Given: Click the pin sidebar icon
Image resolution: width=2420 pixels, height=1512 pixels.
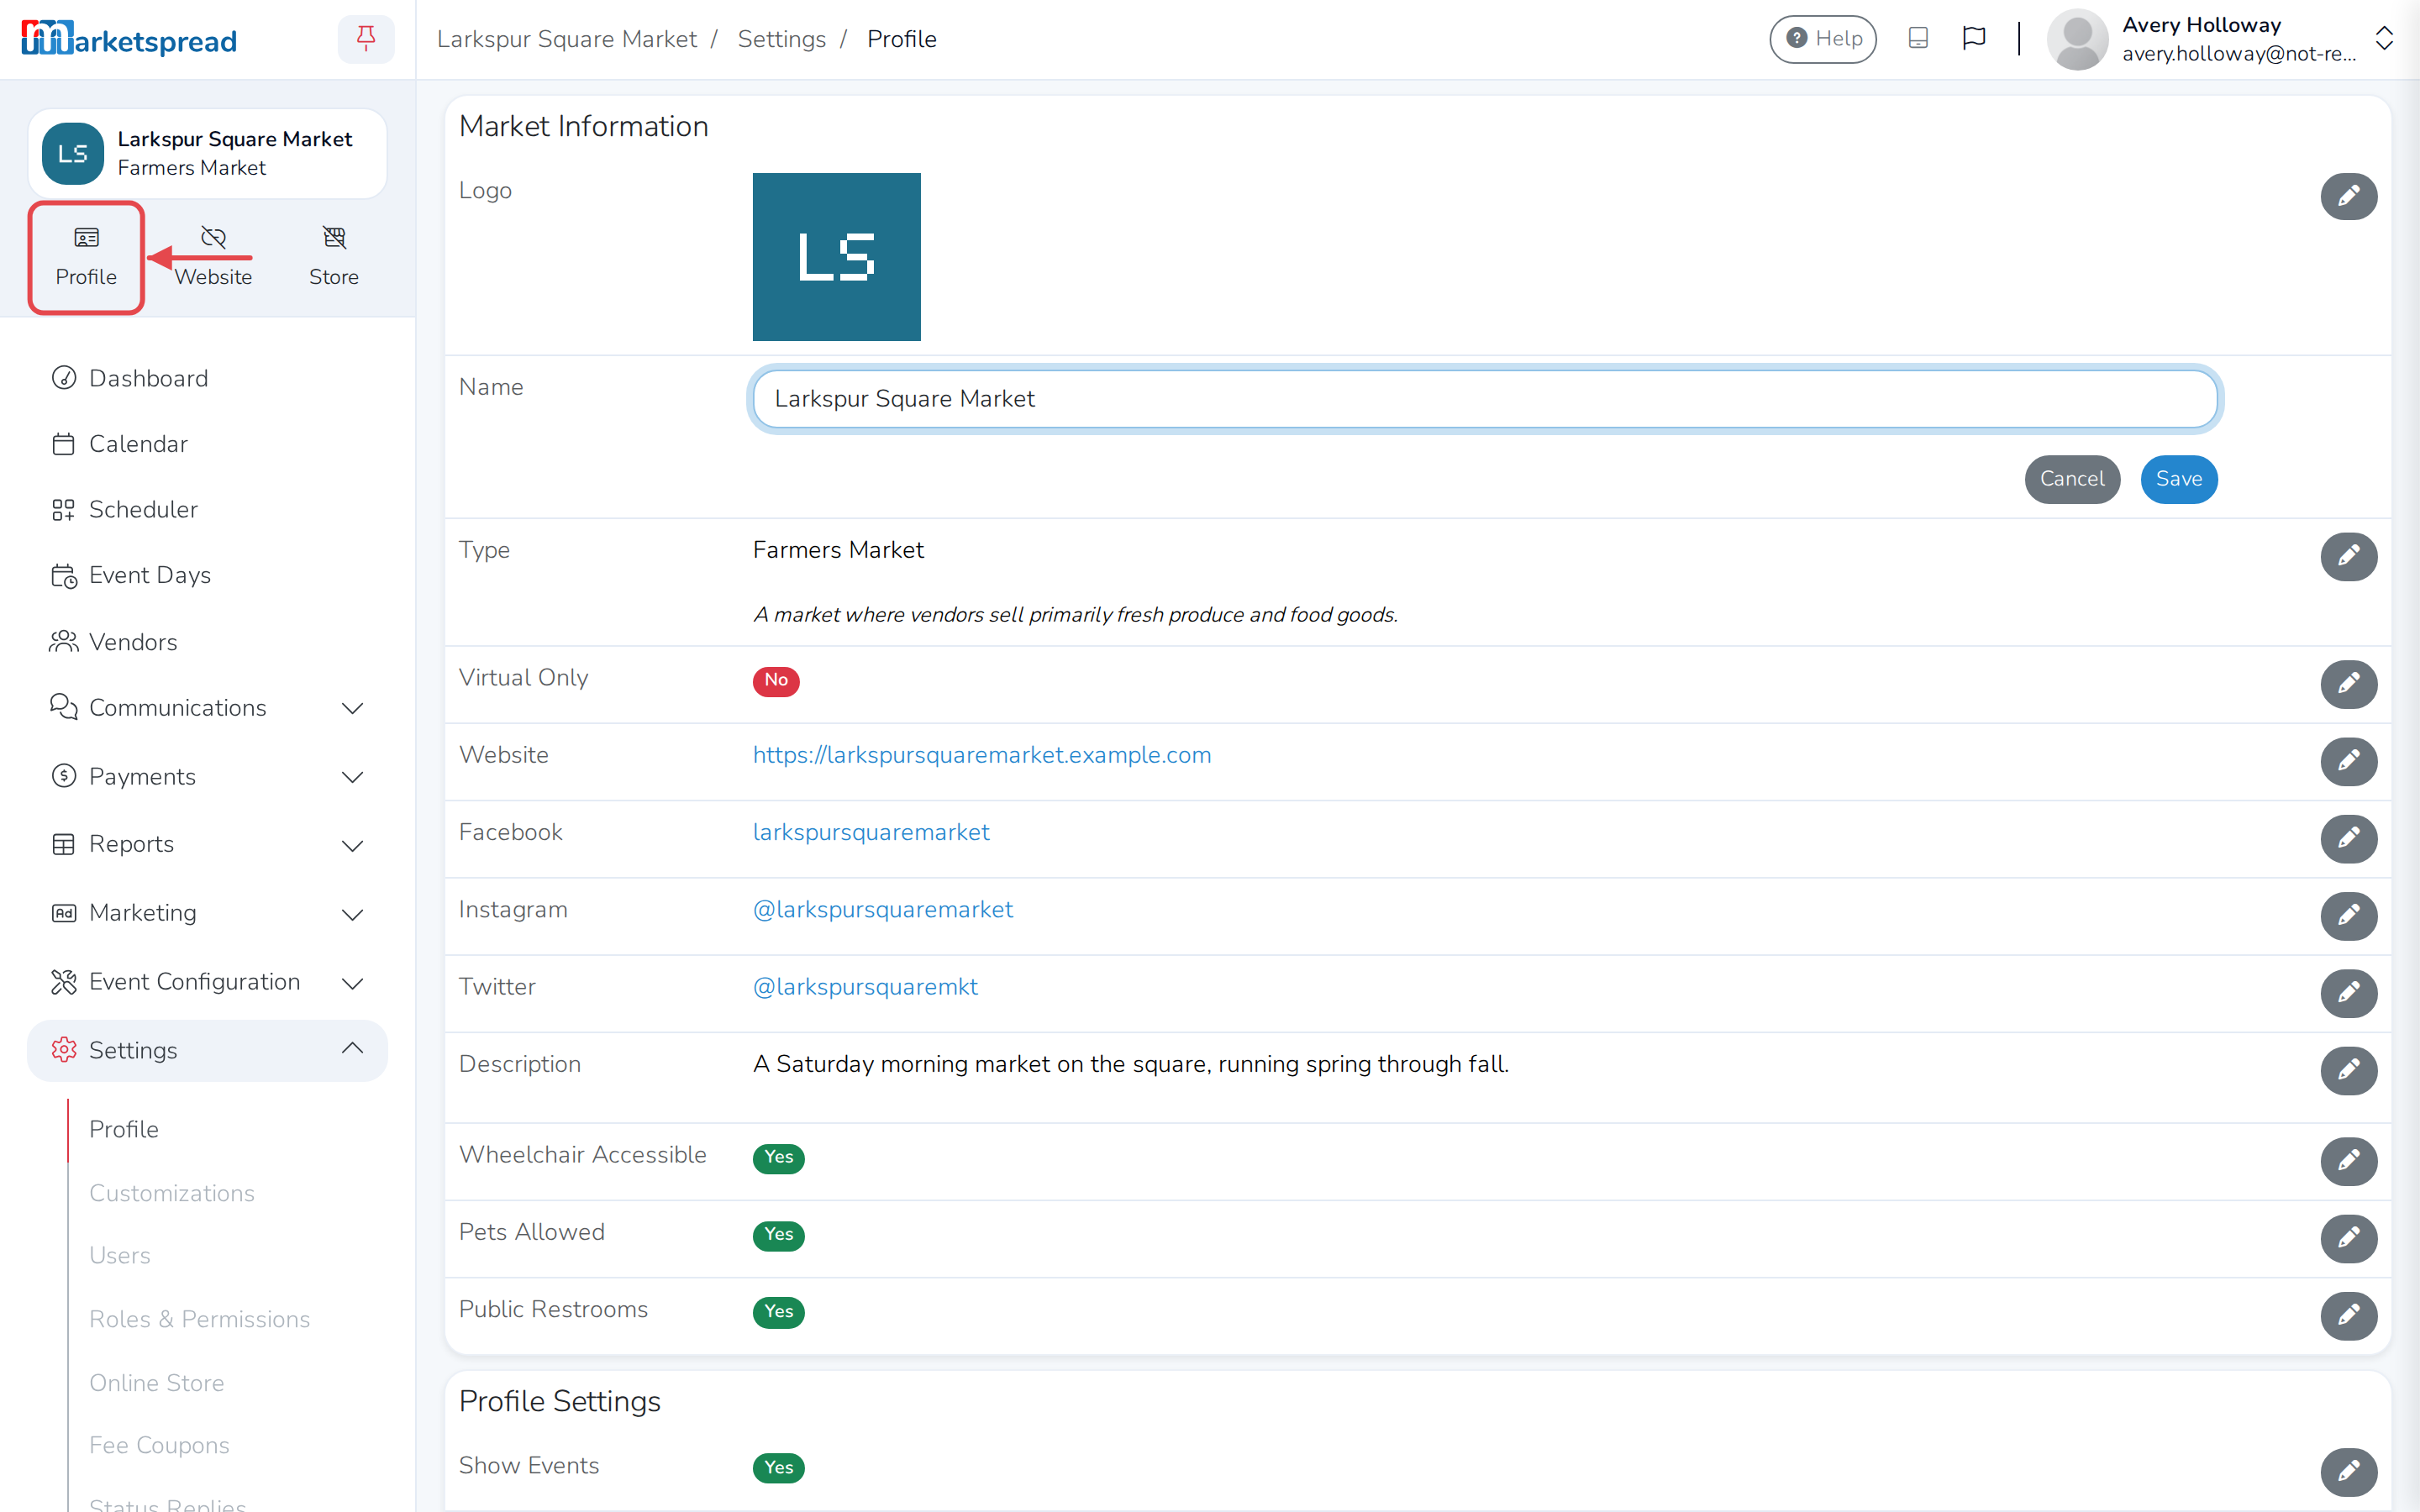Looking at the screenshot, I should click(x=366, y=39).
